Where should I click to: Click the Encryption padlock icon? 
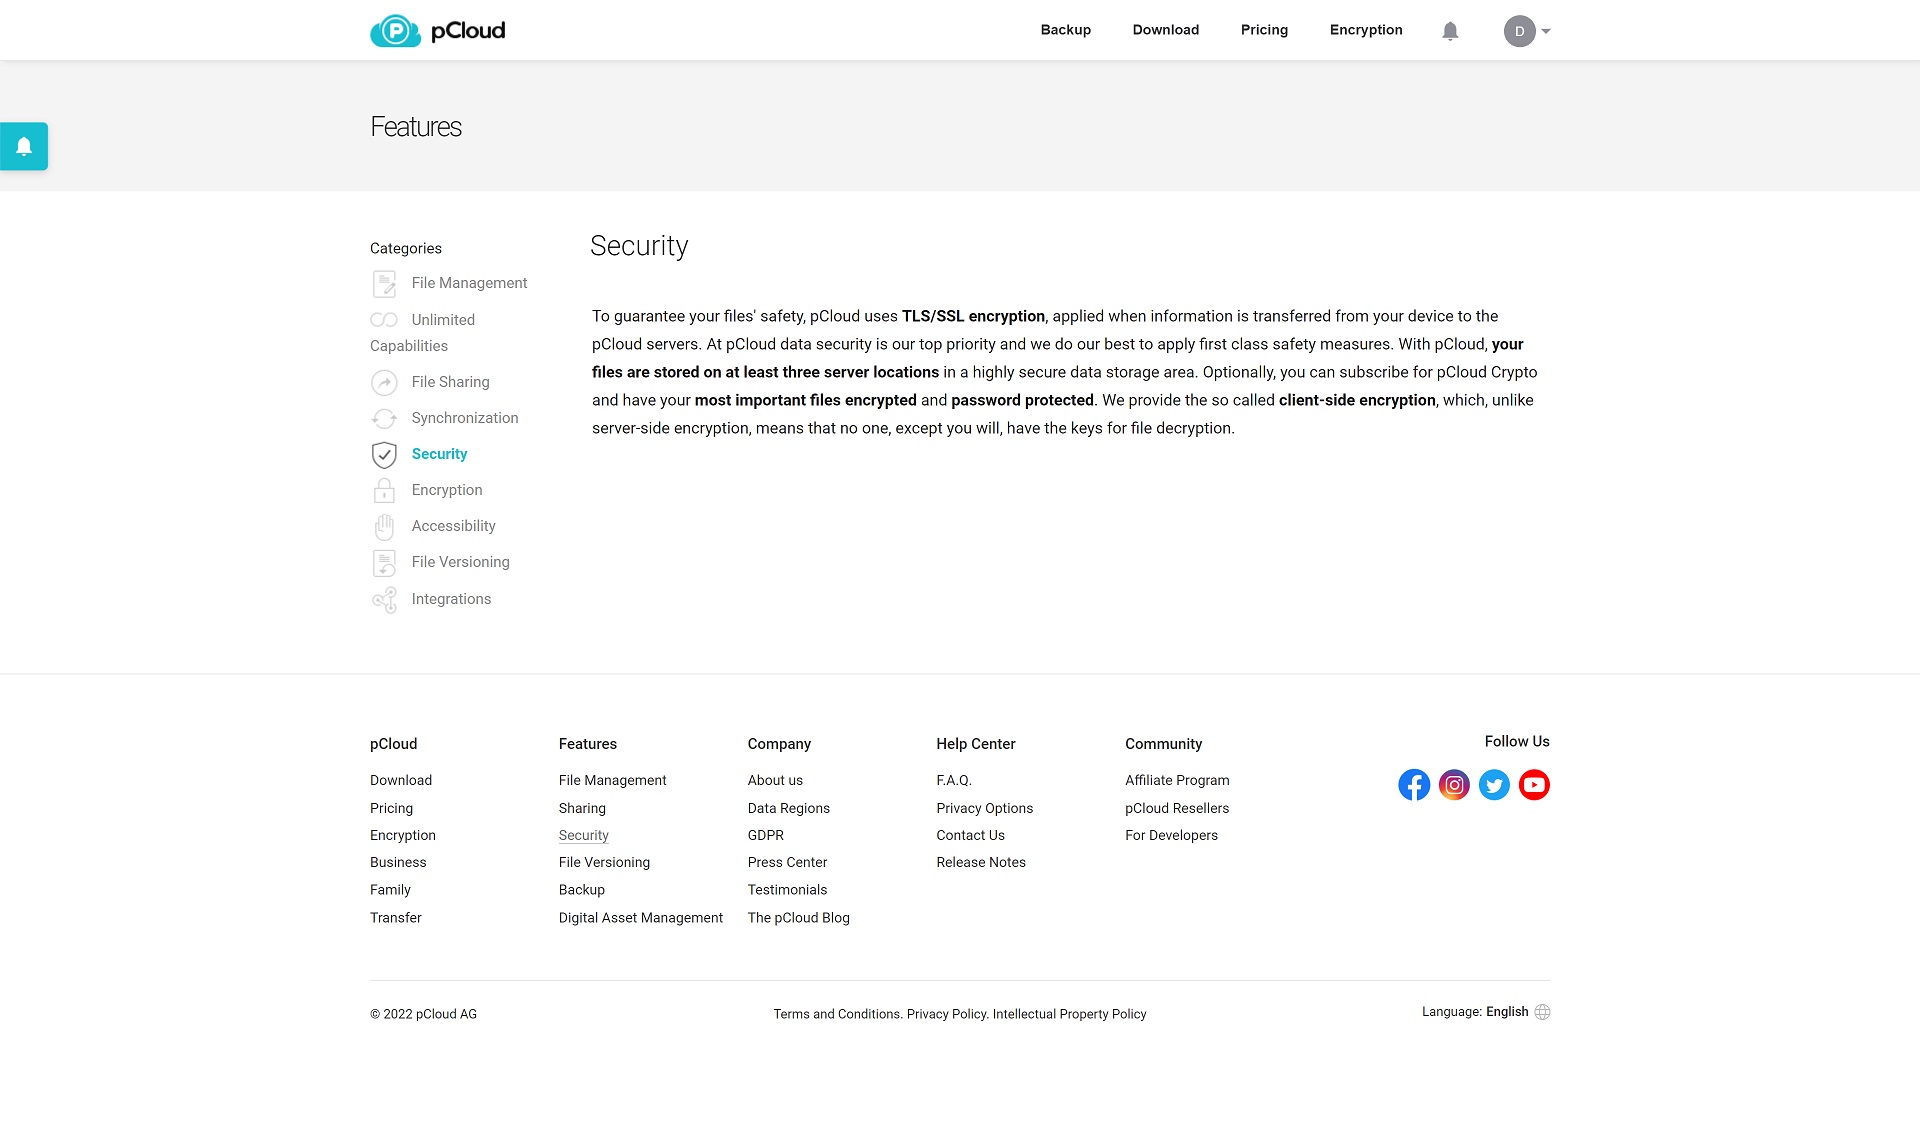(x=384, y=490)
